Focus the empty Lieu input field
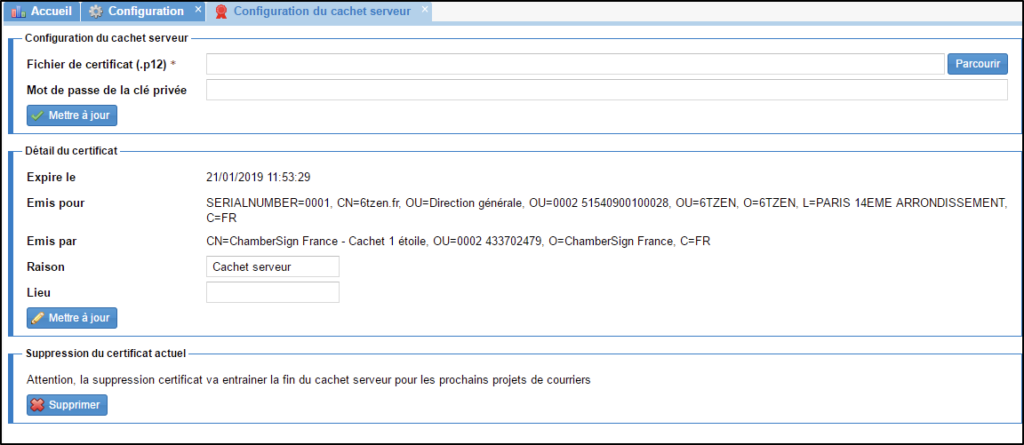The width and height of the screenshot is (1024, 445). pyautogui.click(x=272, y=292)
